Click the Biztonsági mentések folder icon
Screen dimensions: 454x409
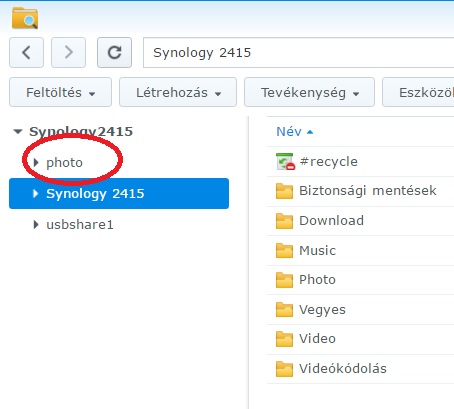(x=284, y=191)
